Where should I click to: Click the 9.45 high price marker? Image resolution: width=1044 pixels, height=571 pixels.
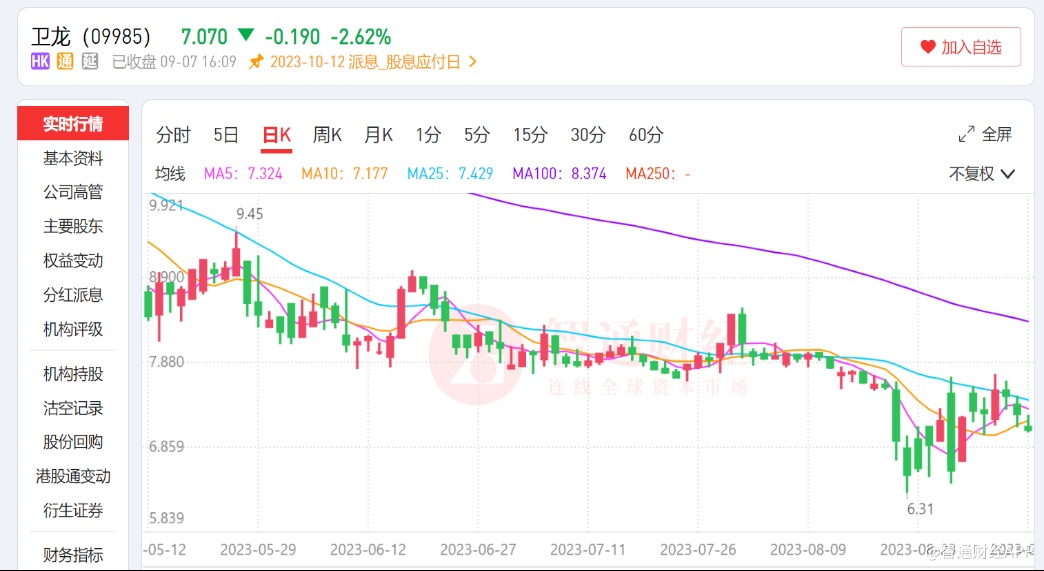pyautogui.click(x=250, y=214)
